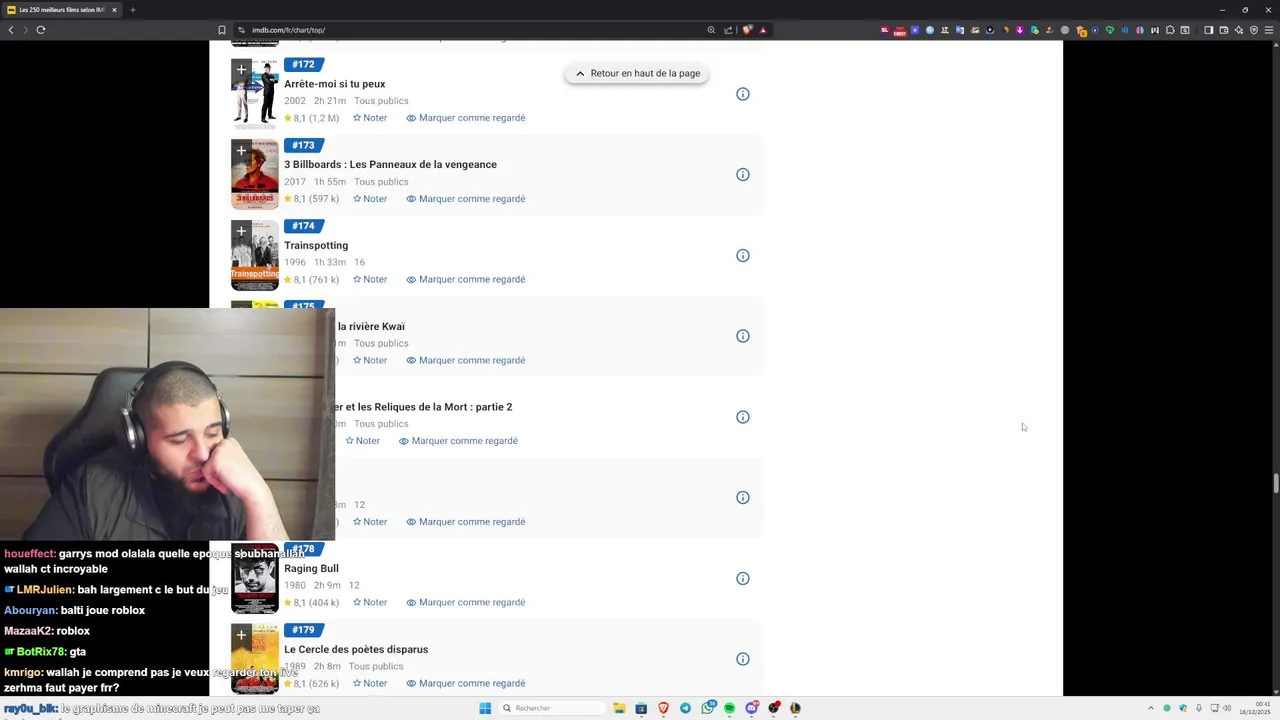
Task: Go back with browser back arrow
Action: [11, 30]
